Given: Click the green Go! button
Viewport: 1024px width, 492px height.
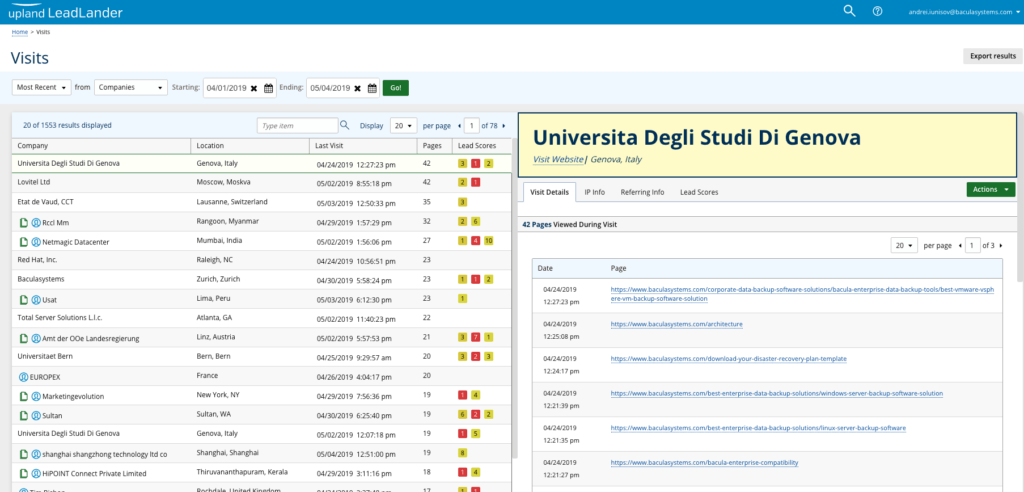Looking at the screenshot, I should click(x=396, y=88).
